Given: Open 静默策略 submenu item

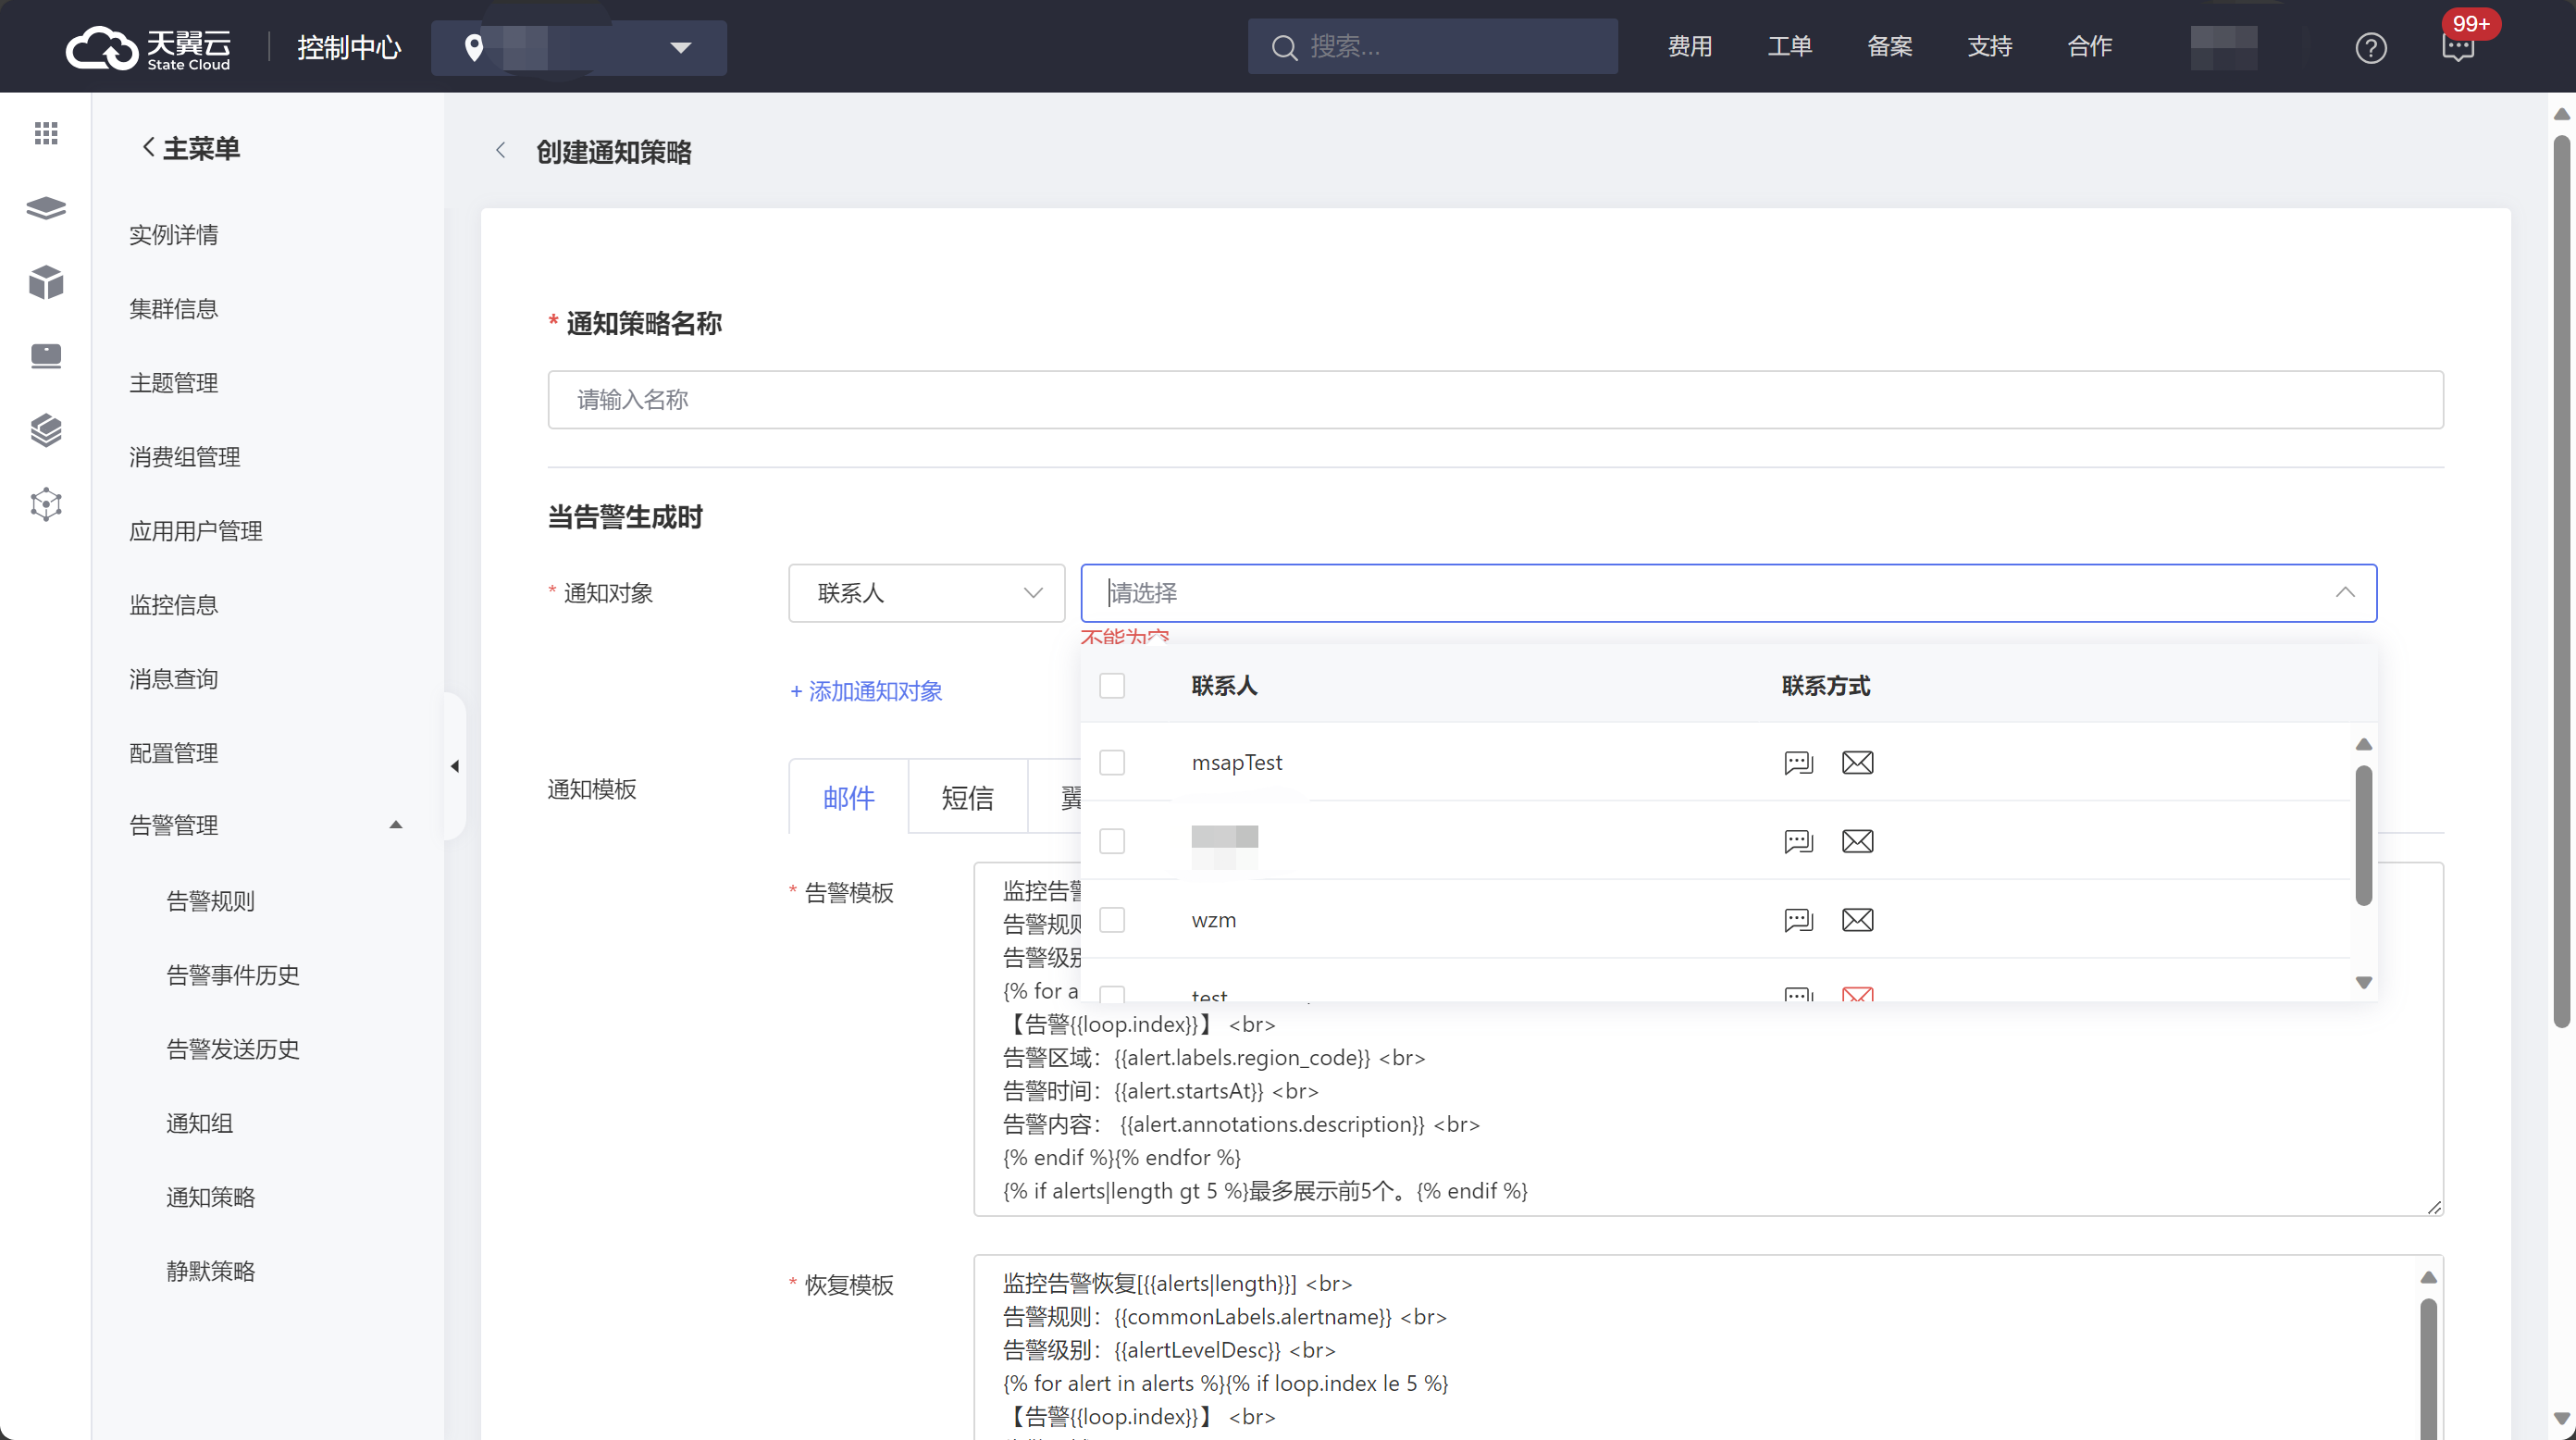Looking at the screenshot, I should point(211,1271).
